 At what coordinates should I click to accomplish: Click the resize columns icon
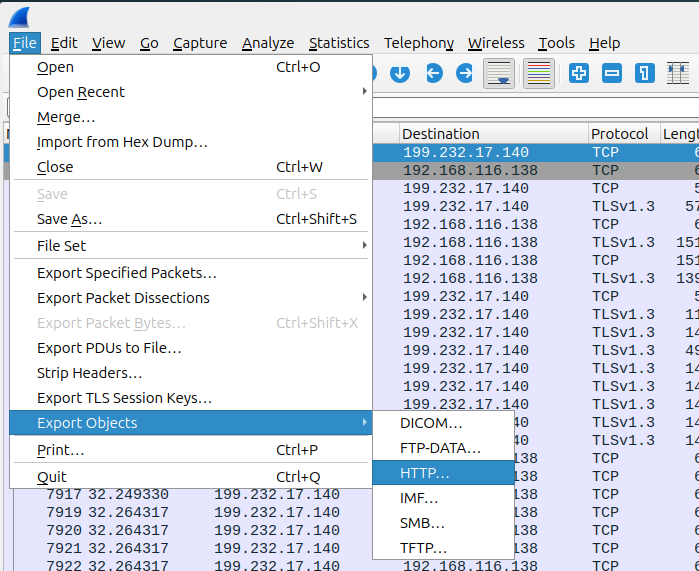pos(678,73)
